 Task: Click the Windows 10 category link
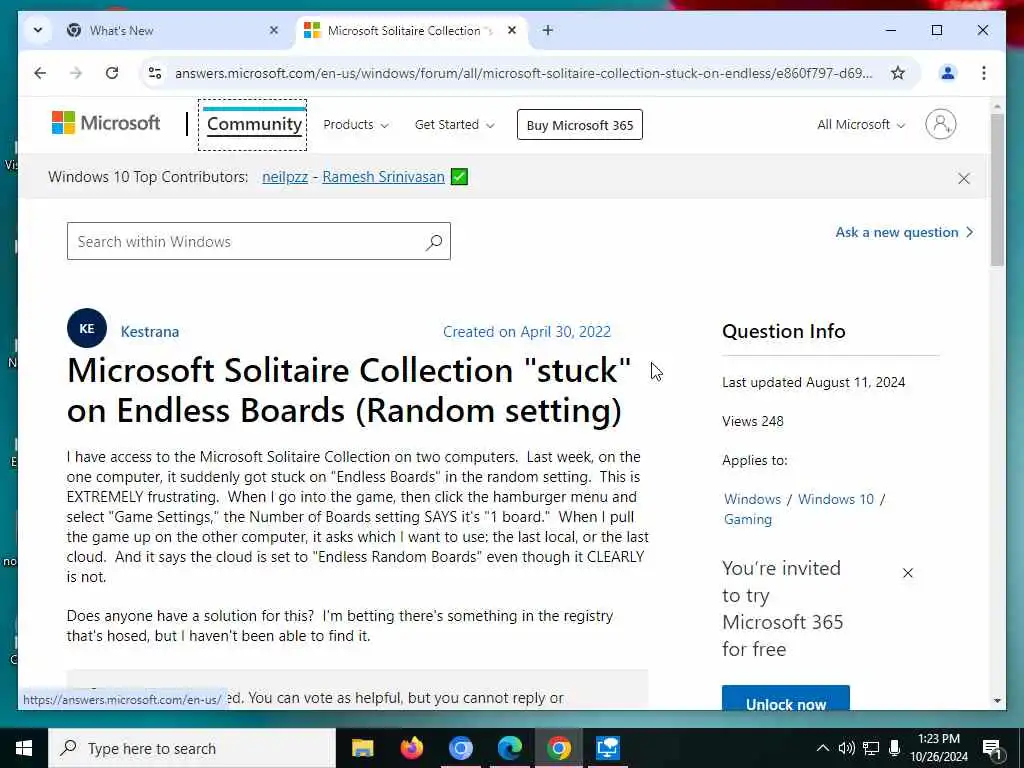tap(836, 500)
